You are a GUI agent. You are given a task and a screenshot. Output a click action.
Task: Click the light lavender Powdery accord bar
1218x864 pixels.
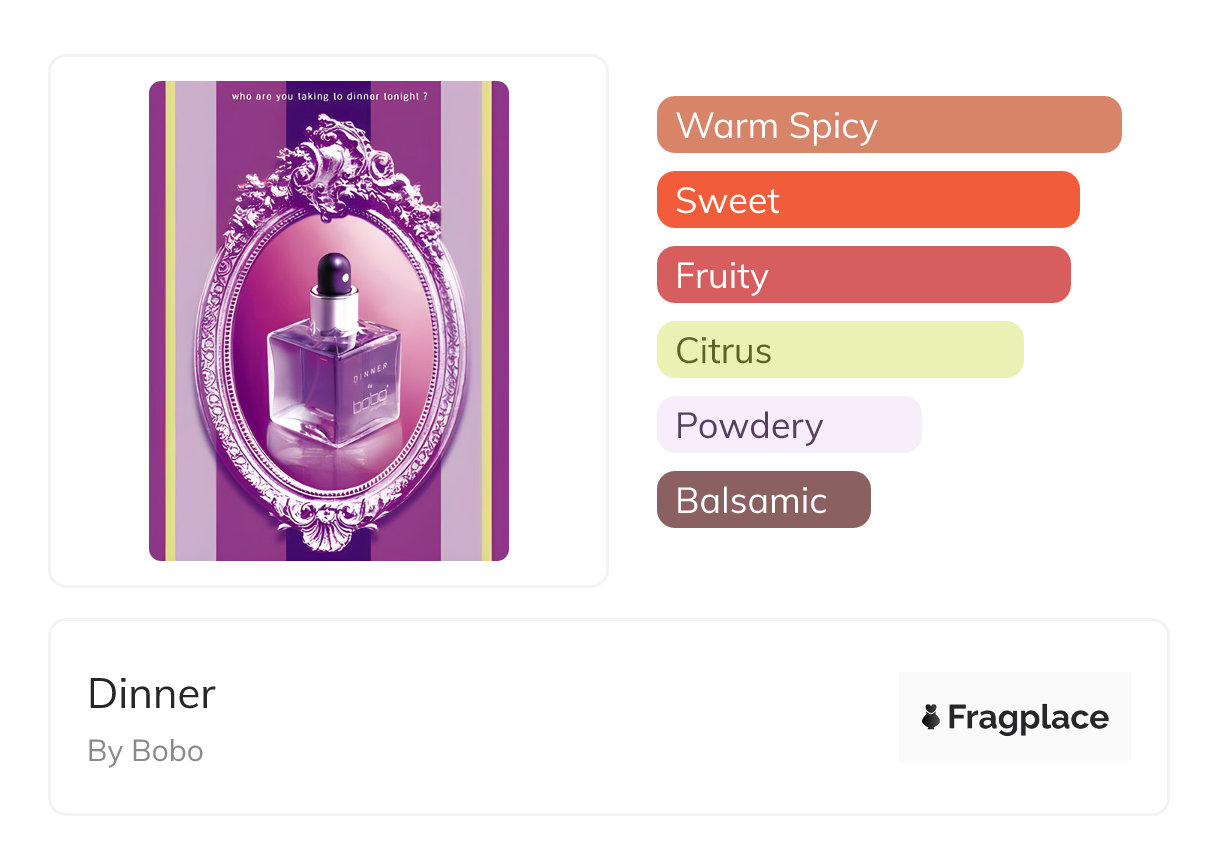[x=788, y=425]
